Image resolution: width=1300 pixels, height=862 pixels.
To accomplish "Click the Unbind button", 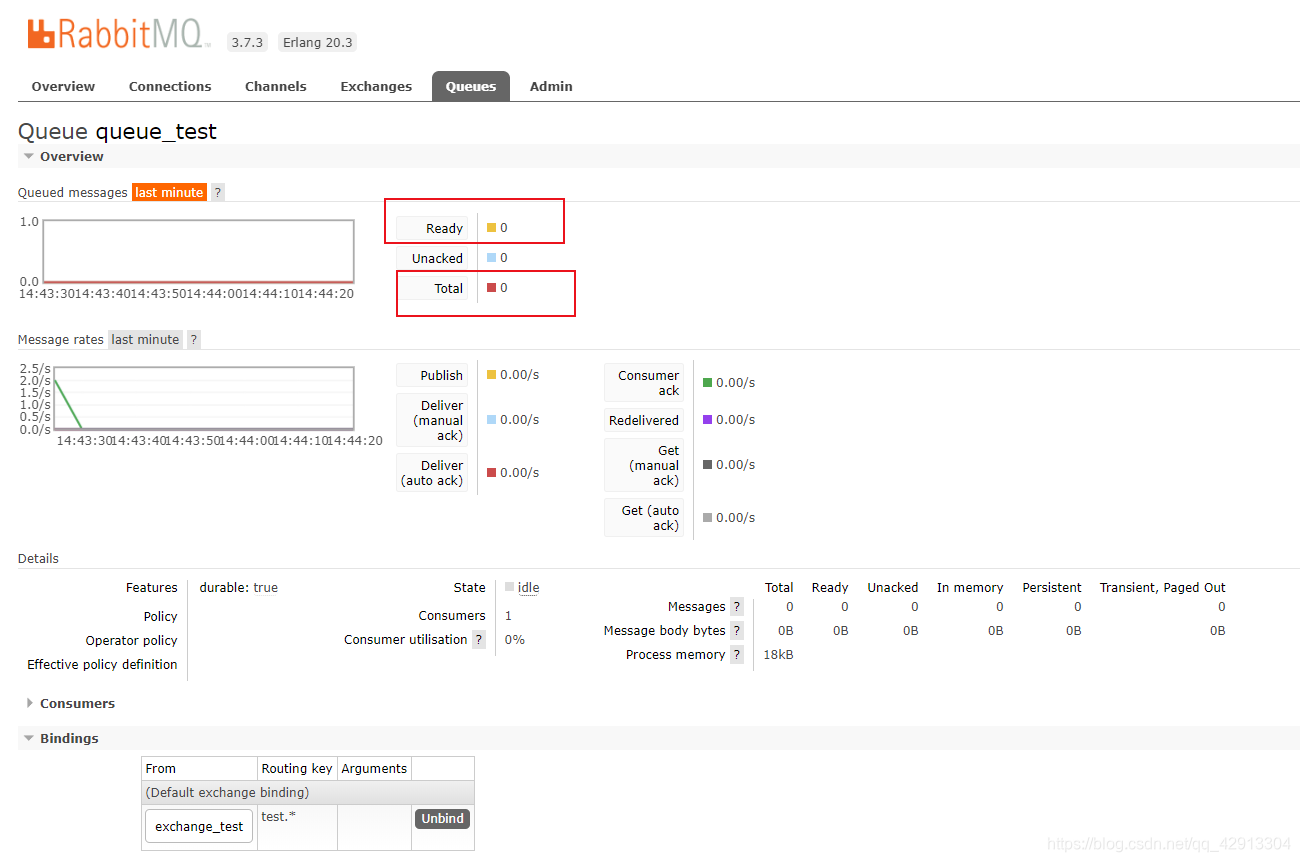I will pos(442,818).
